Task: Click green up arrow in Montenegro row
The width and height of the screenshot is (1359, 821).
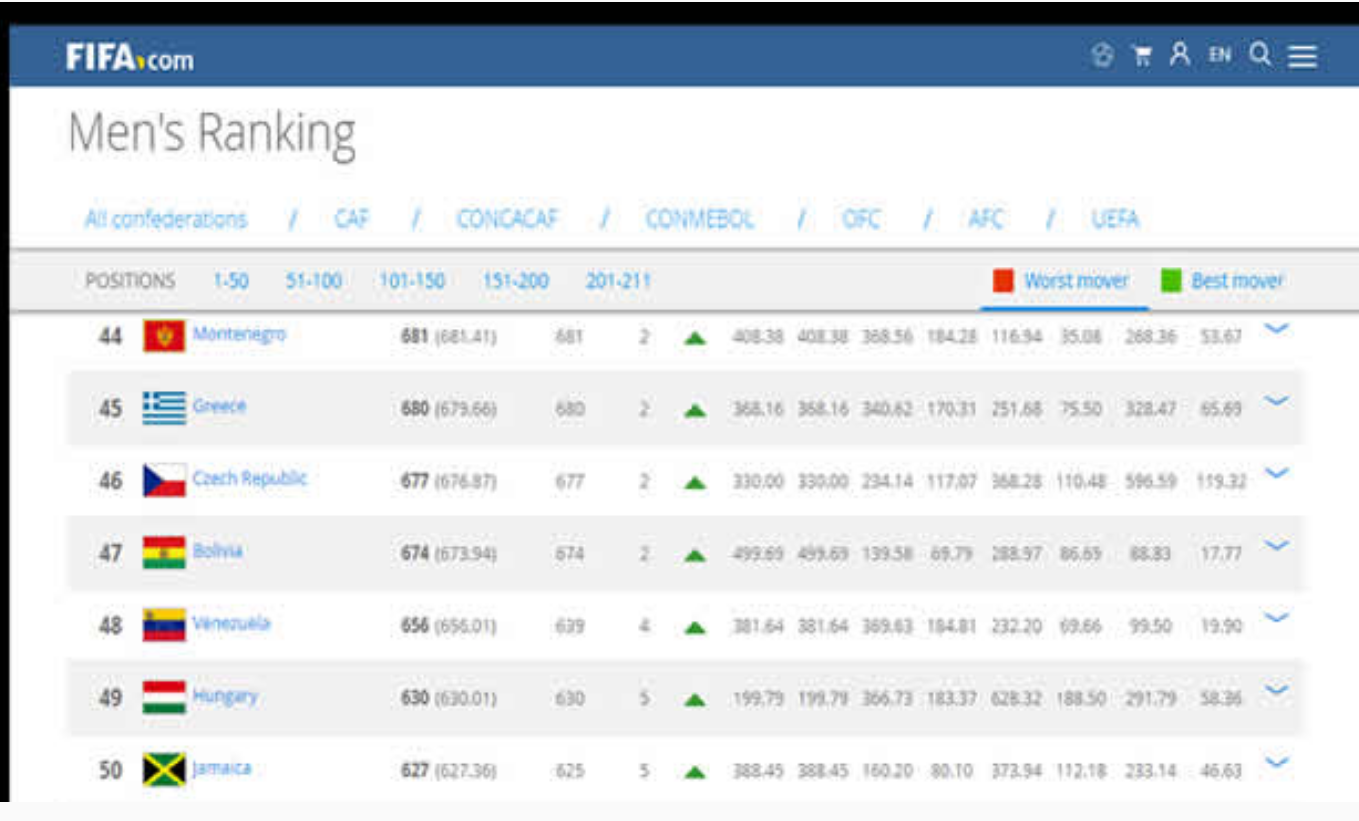Action: click(695, 338)
